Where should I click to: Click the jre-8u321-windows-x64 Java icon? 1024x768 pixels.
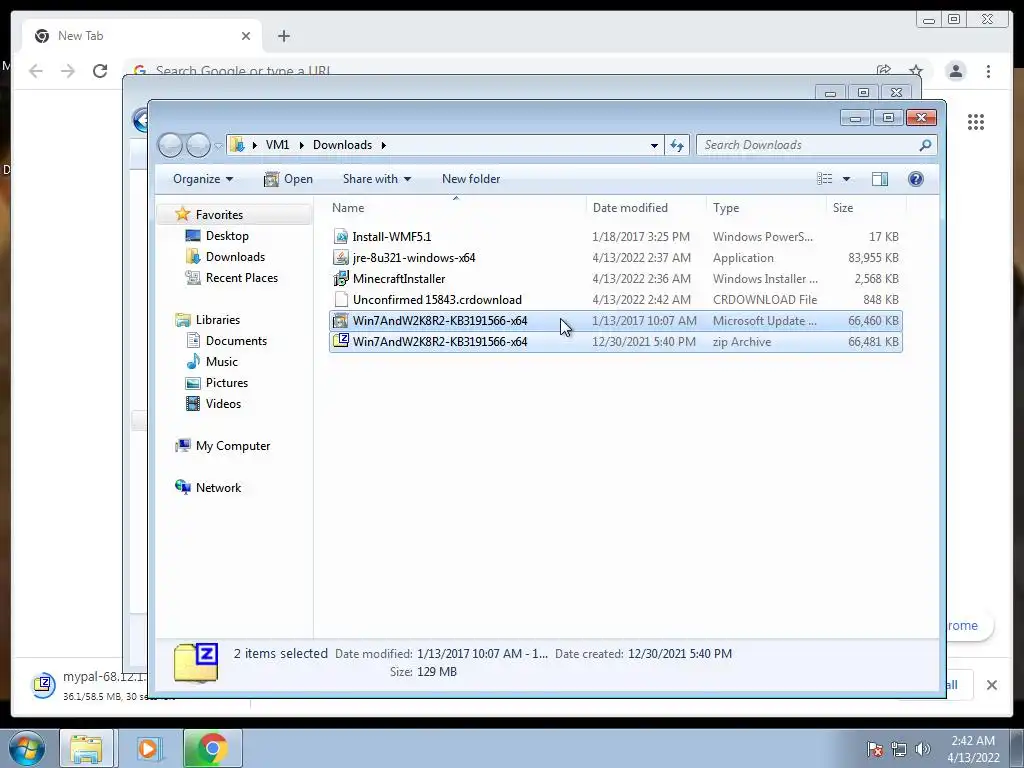pos(340,258)
